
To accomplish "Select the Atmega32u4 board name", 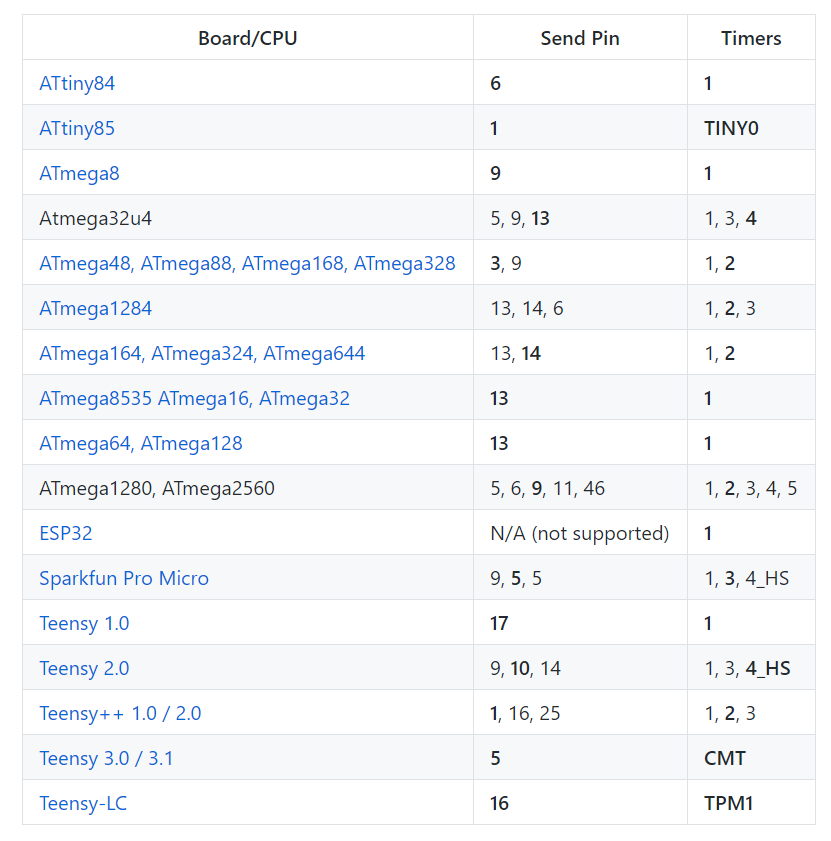I will [x=95, y=219].
